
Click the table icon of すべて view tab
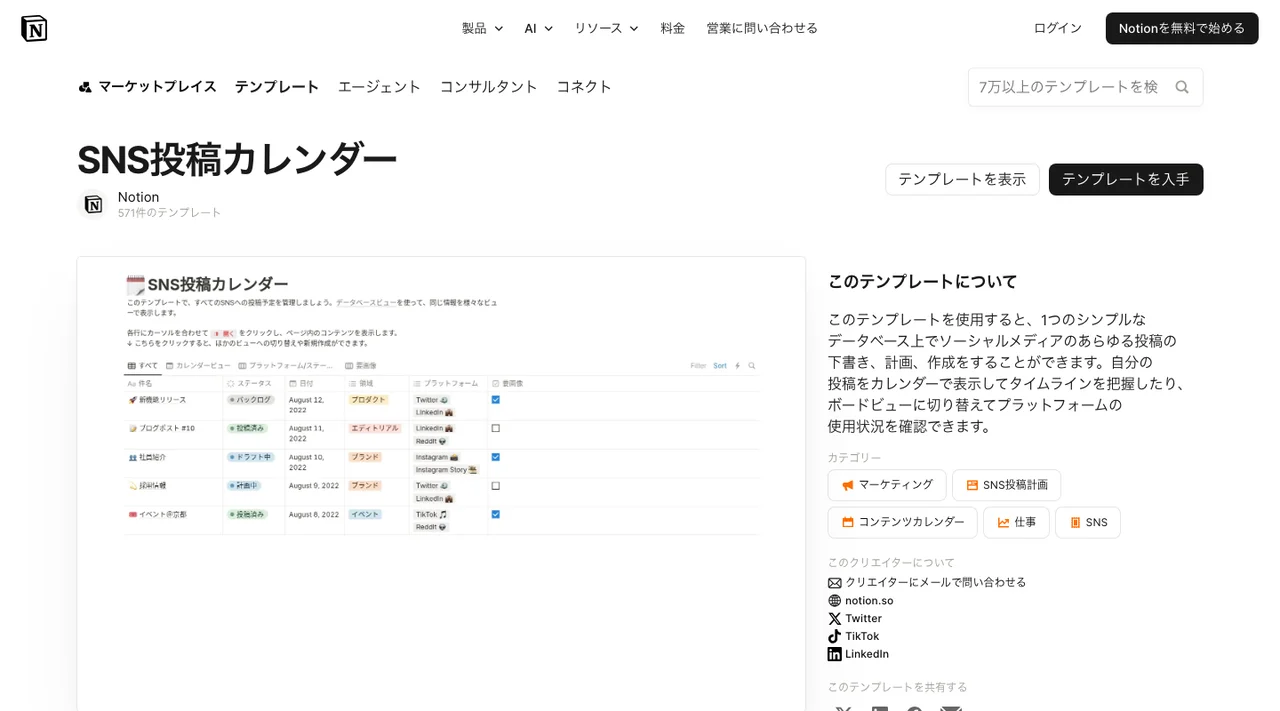click(x=131, y=366)
